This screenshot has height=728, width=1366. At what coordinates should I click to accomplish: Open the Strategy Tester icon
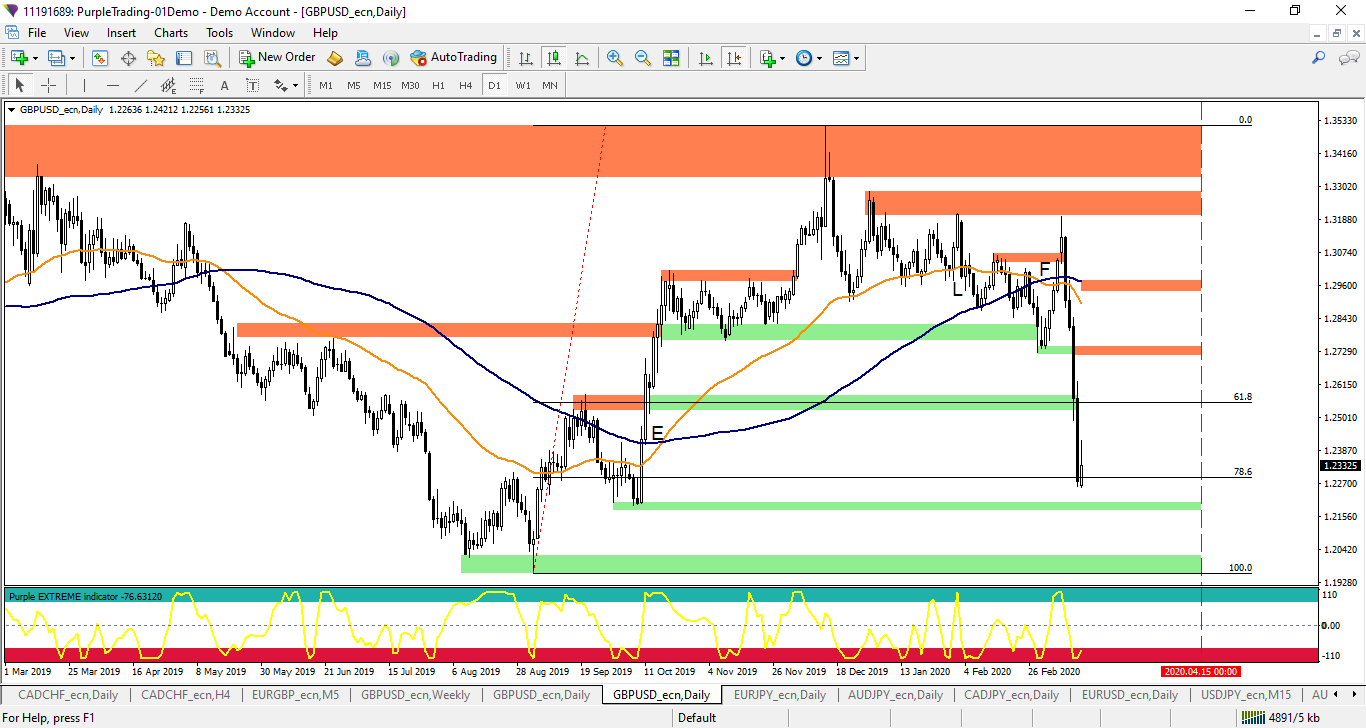click(213, 58)
